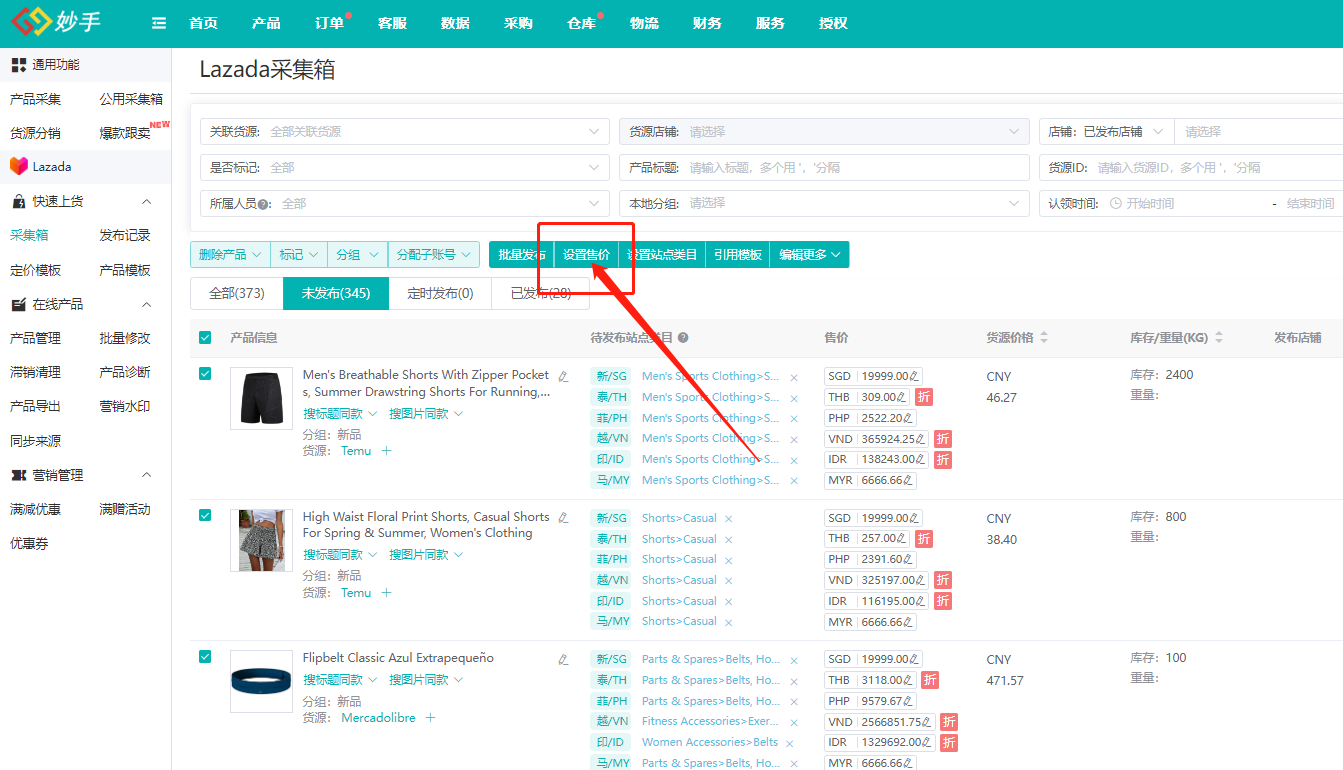The width and height of the screenshot is (1343, 770).
Task: Open the 物流 menu in the top navigation
Action: coord(644,23)
